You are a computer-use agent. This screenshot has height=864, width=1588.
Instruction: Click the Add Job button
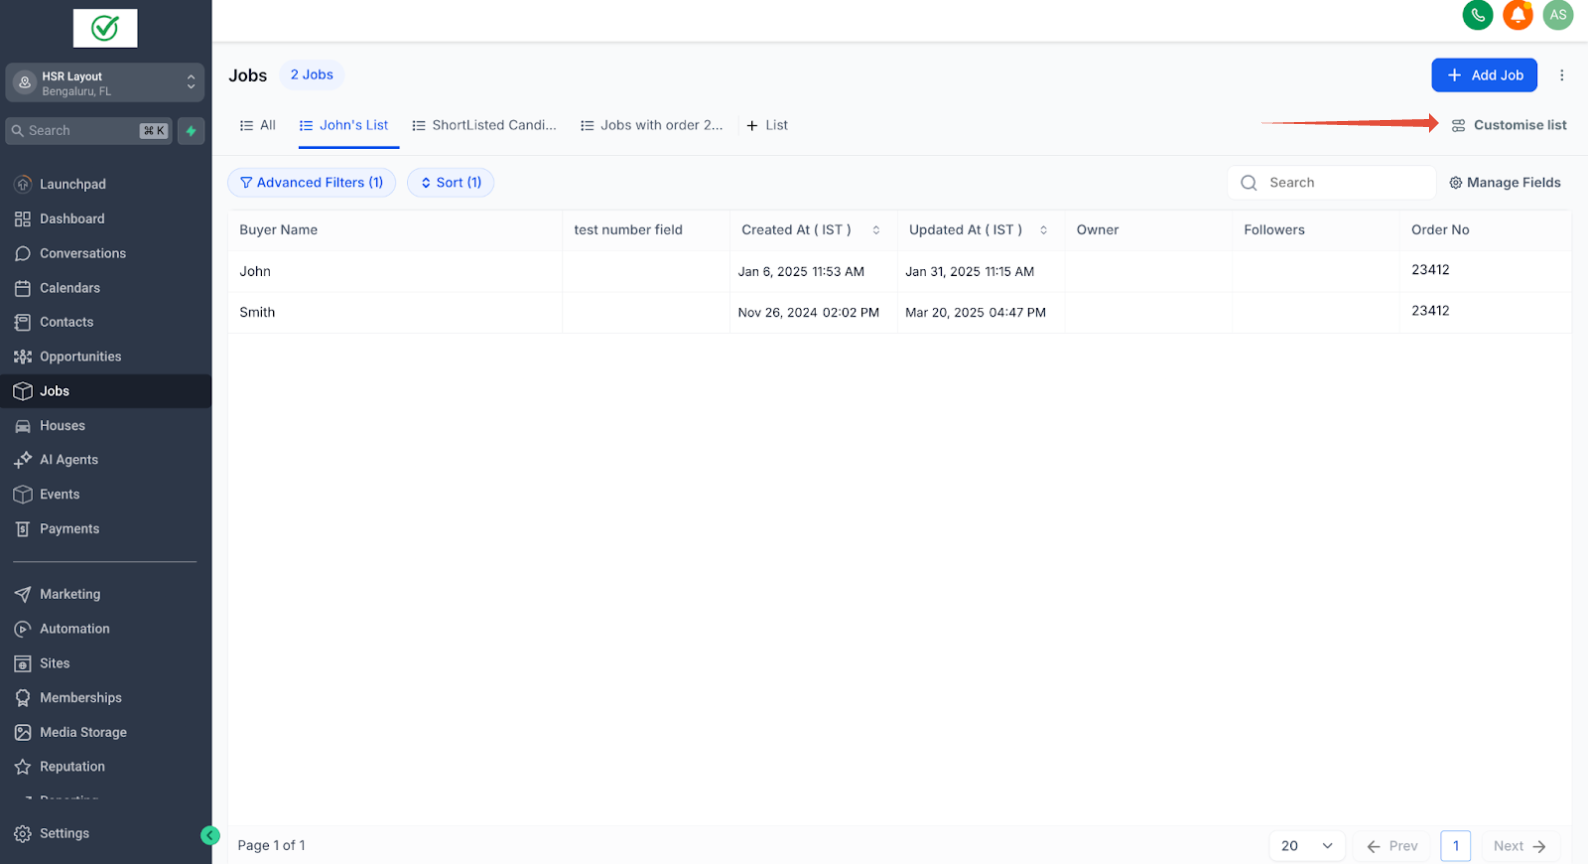pos(1484,75)
